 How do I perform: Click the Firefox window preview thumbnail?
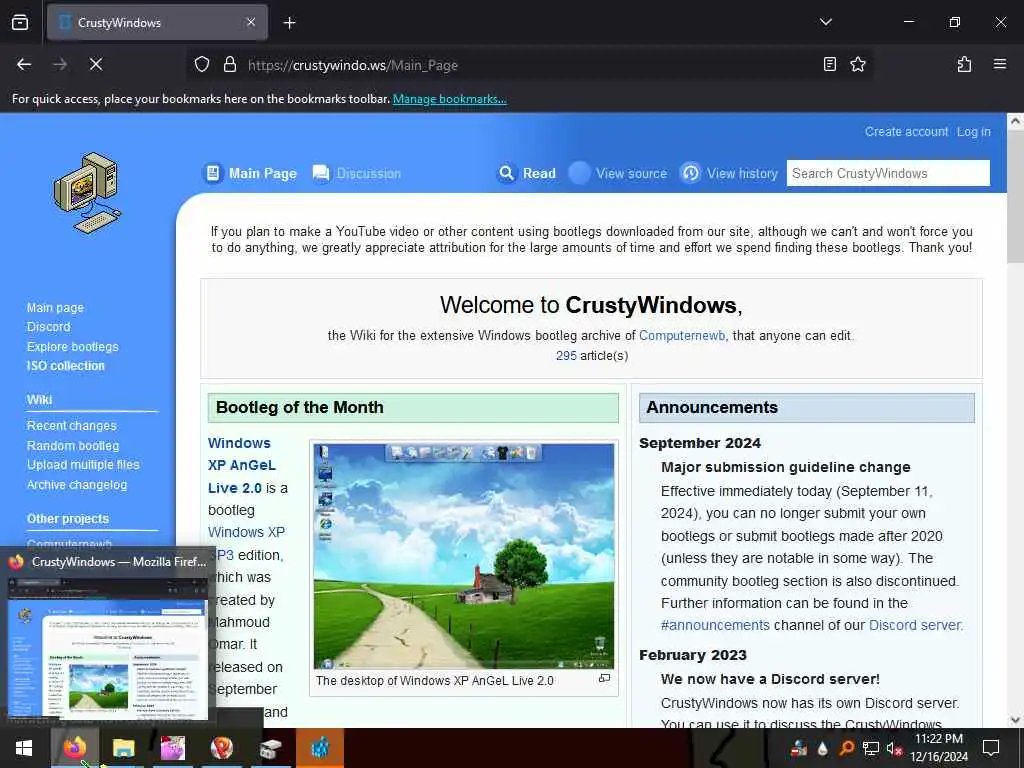click(x=107, y=649)
